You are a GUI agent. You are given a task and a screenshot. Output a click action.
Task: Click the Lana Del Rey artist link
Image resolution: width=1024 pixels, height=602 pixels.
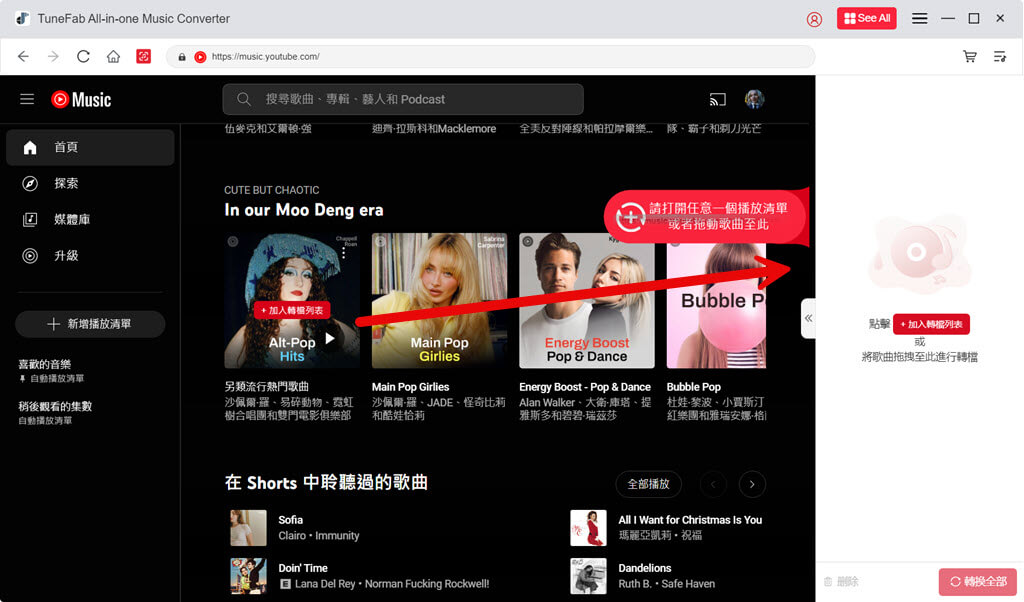click(326, 584)
